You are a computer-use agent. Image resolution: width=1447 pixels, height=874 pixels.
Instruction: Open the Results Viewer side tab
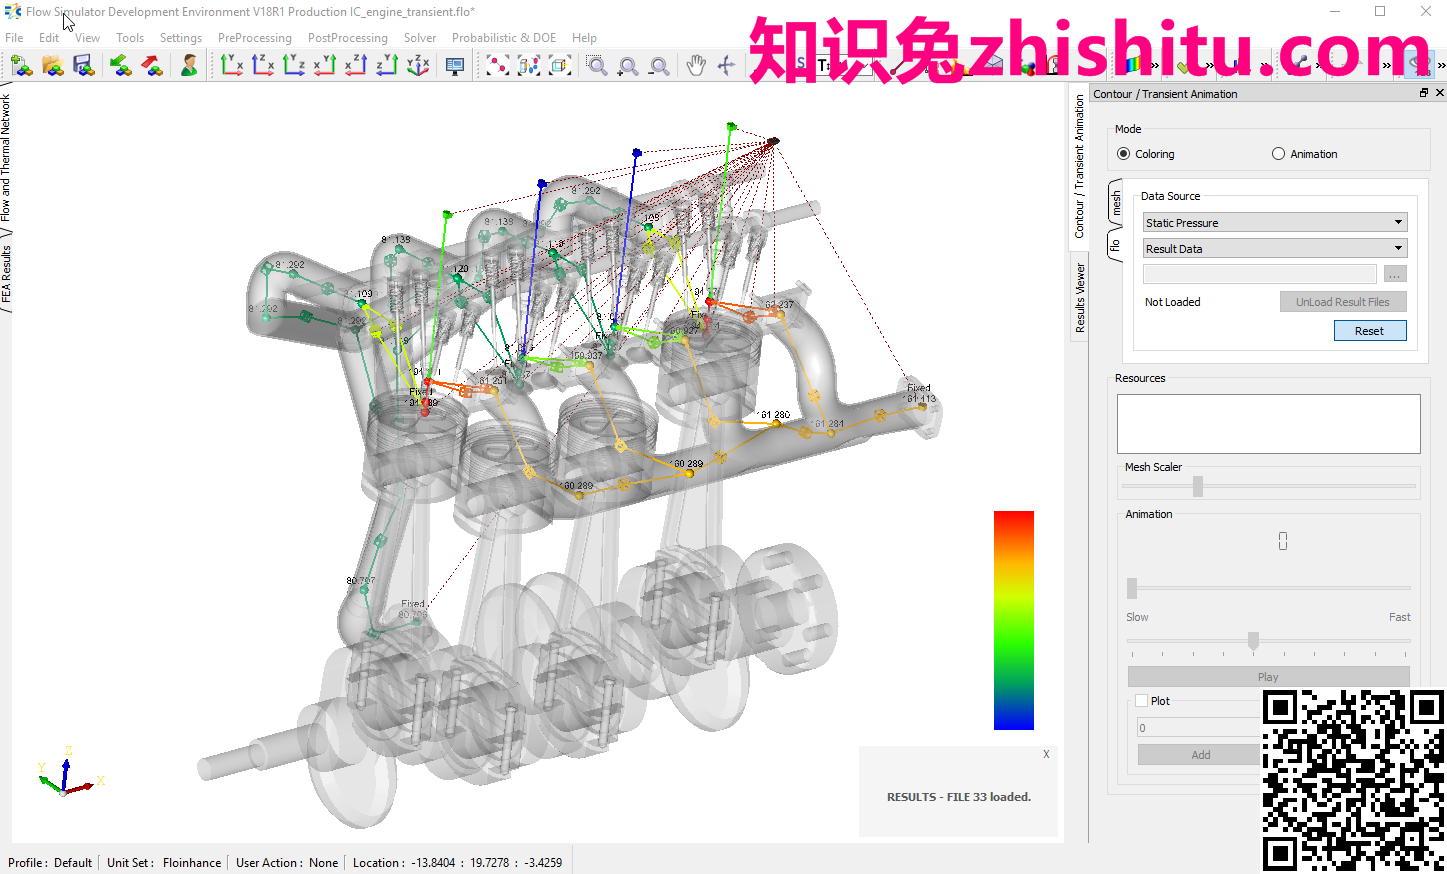tap(1080, 297)
